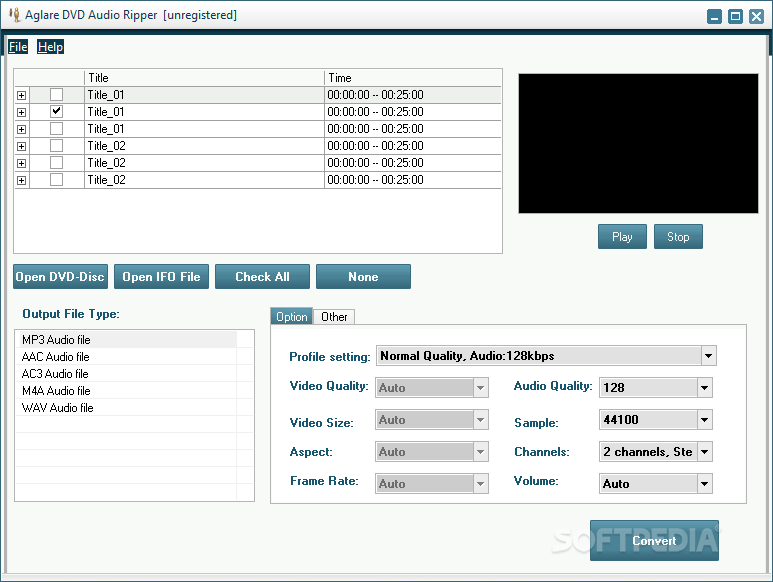Start the Convert process
The image size is (773, 582).
(654, 541)
